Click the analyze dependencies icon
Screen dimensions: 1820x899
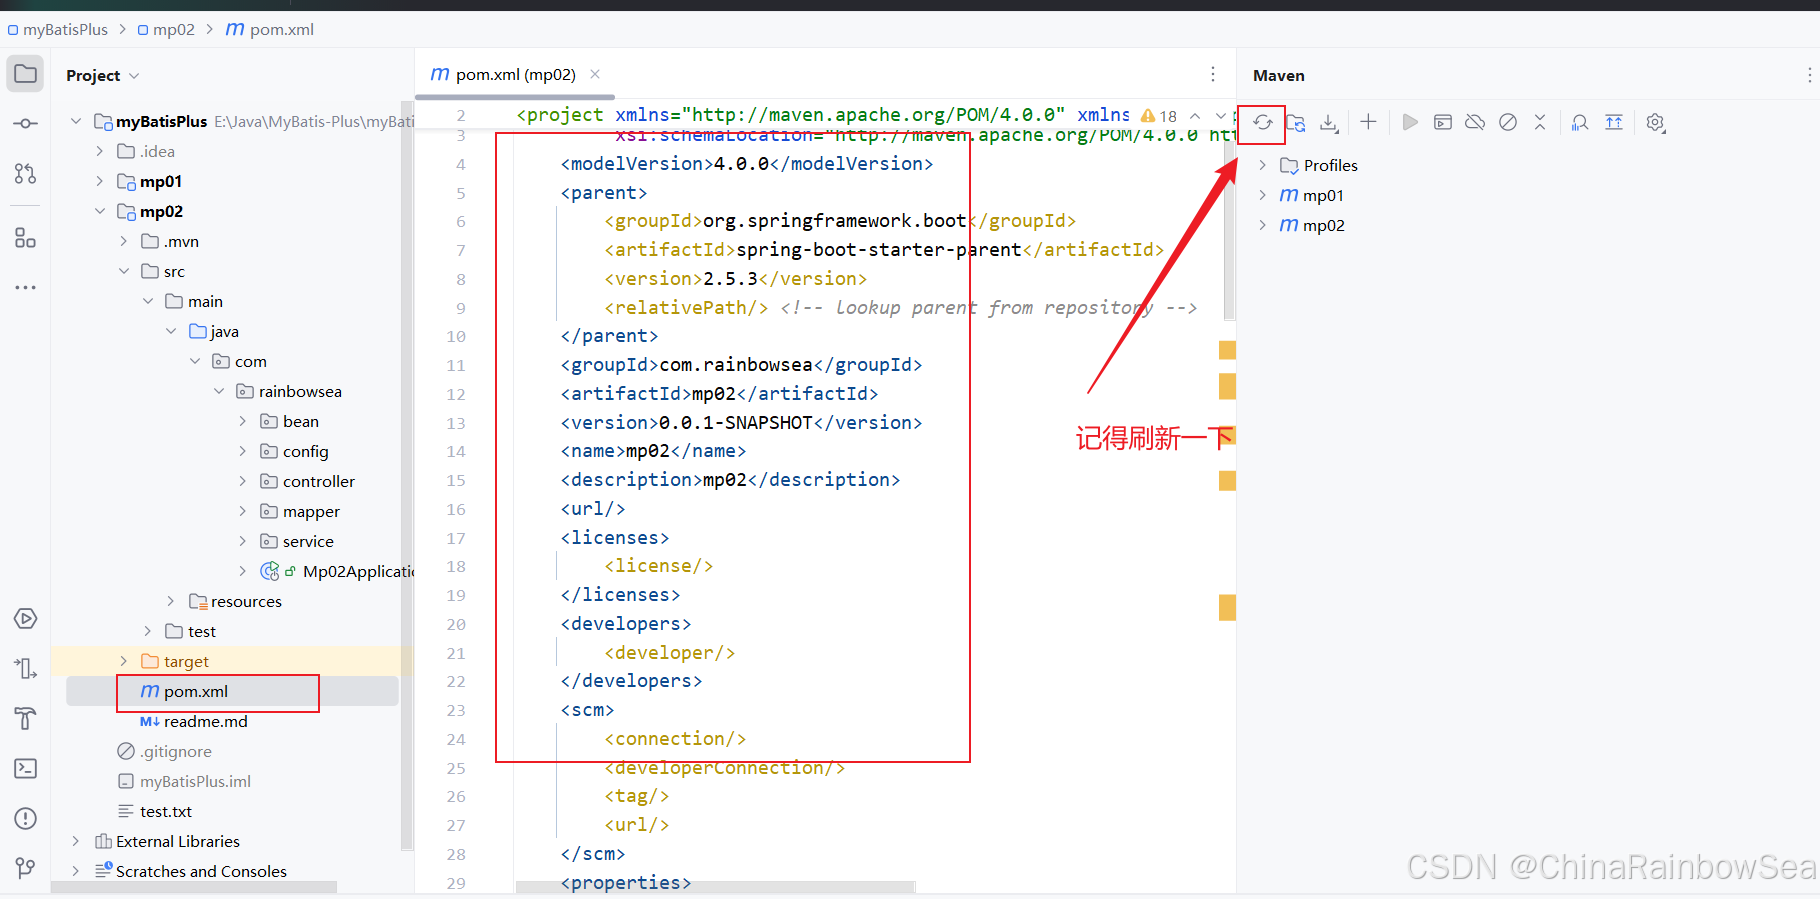1580,123
